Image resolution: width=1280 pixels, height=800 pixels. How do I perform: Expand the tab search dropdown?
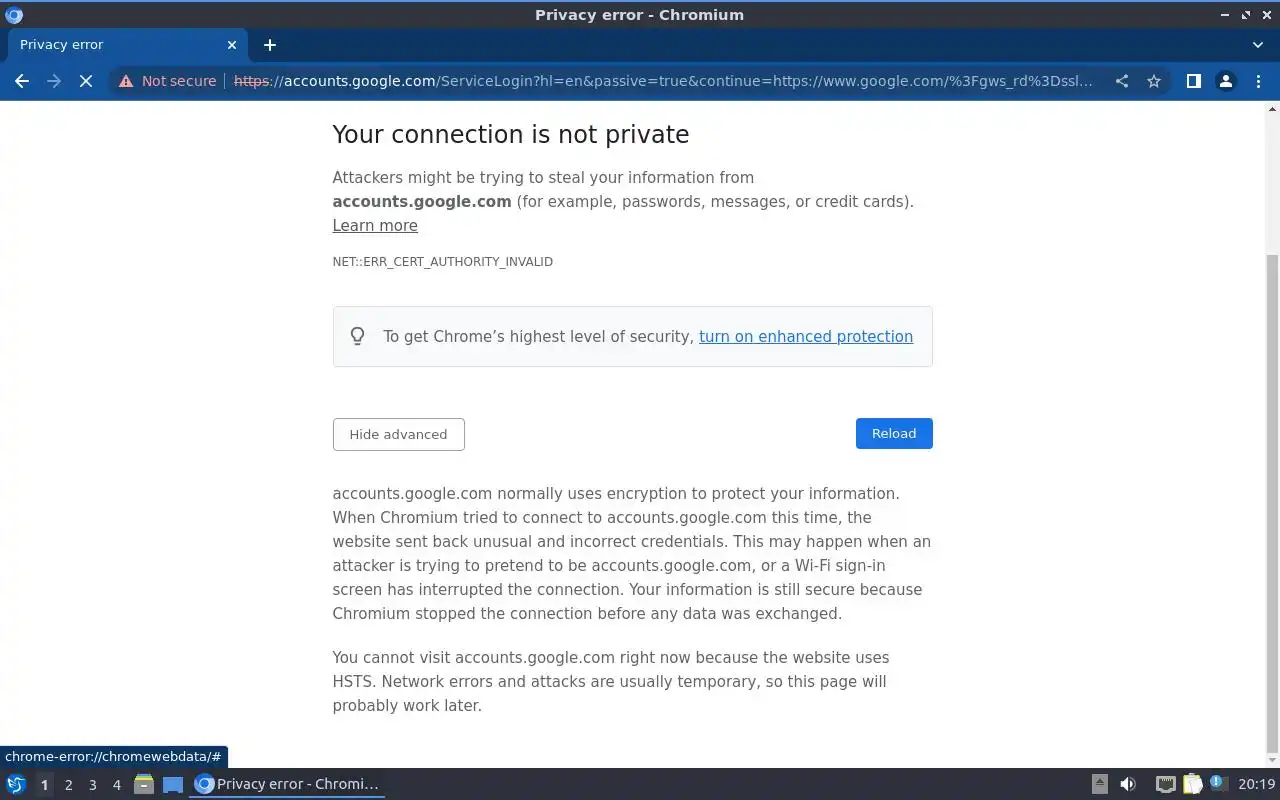(x=1257, y=45)
